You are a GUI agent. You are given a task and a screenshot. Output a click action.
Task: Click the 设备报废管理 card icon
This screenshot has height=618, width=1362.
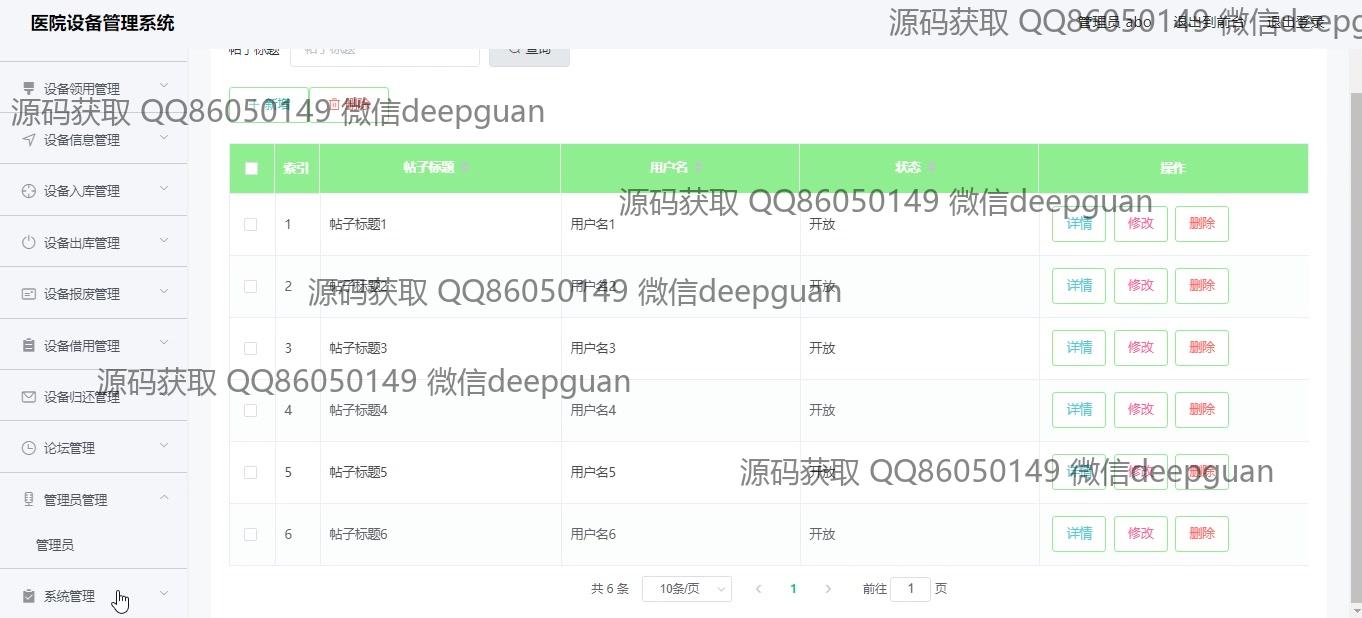point(29,294)
